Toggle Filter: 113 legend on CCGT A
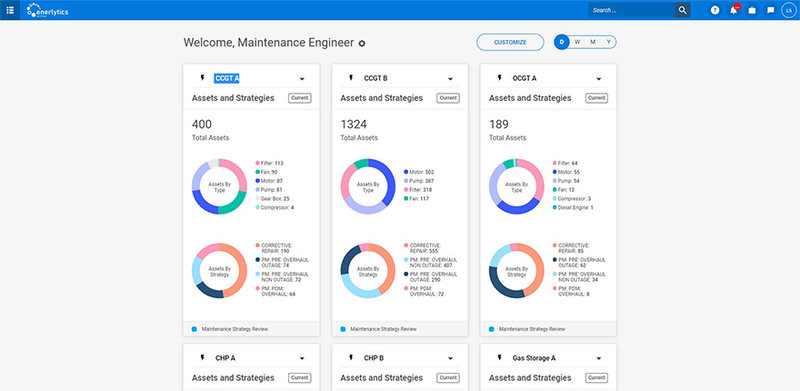 (269, 163)
